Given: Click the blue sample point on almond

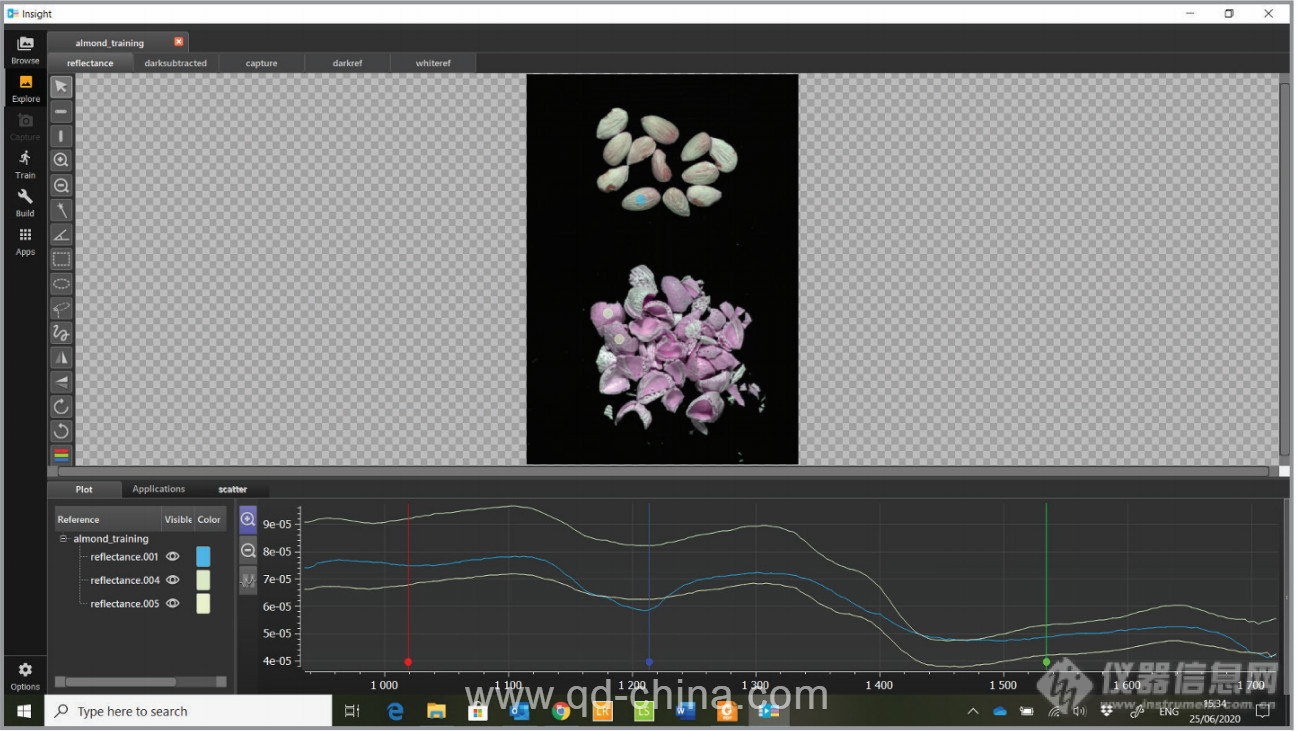Looking at the screenshot, I should pyautogui.click(x=641, y=200).
